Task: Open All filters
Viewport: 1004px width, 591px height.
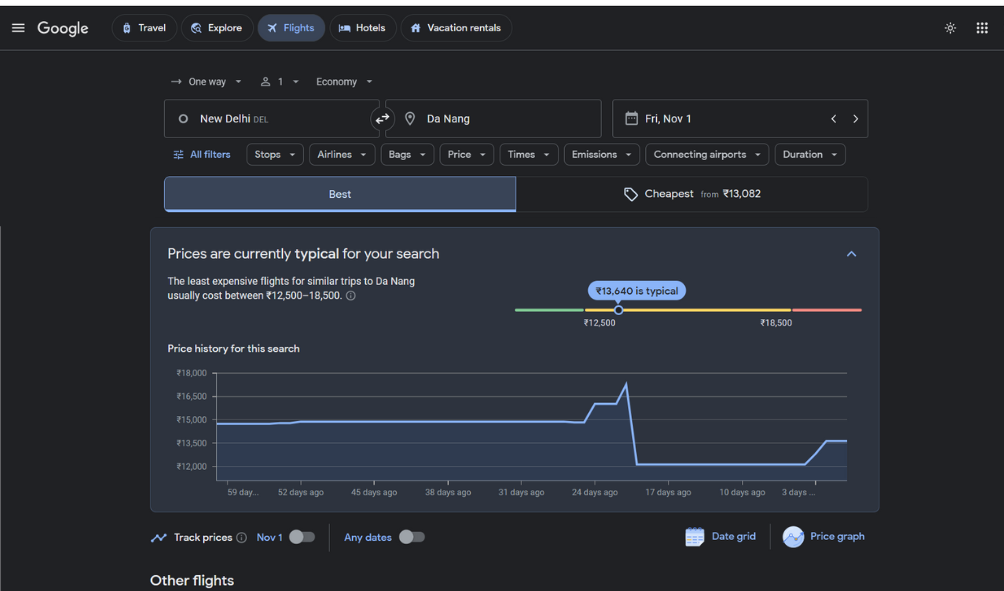Action: [x=202, y=154]
